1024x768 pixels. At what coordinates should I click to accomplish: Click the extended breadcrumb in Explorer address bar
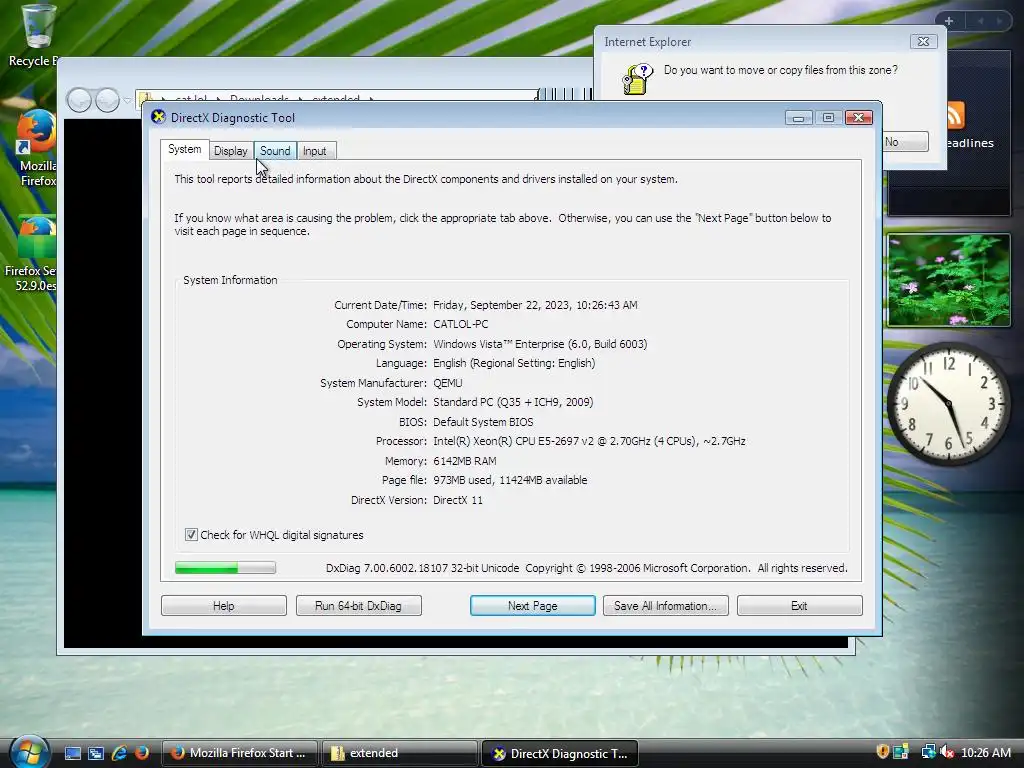coord(336,99)
